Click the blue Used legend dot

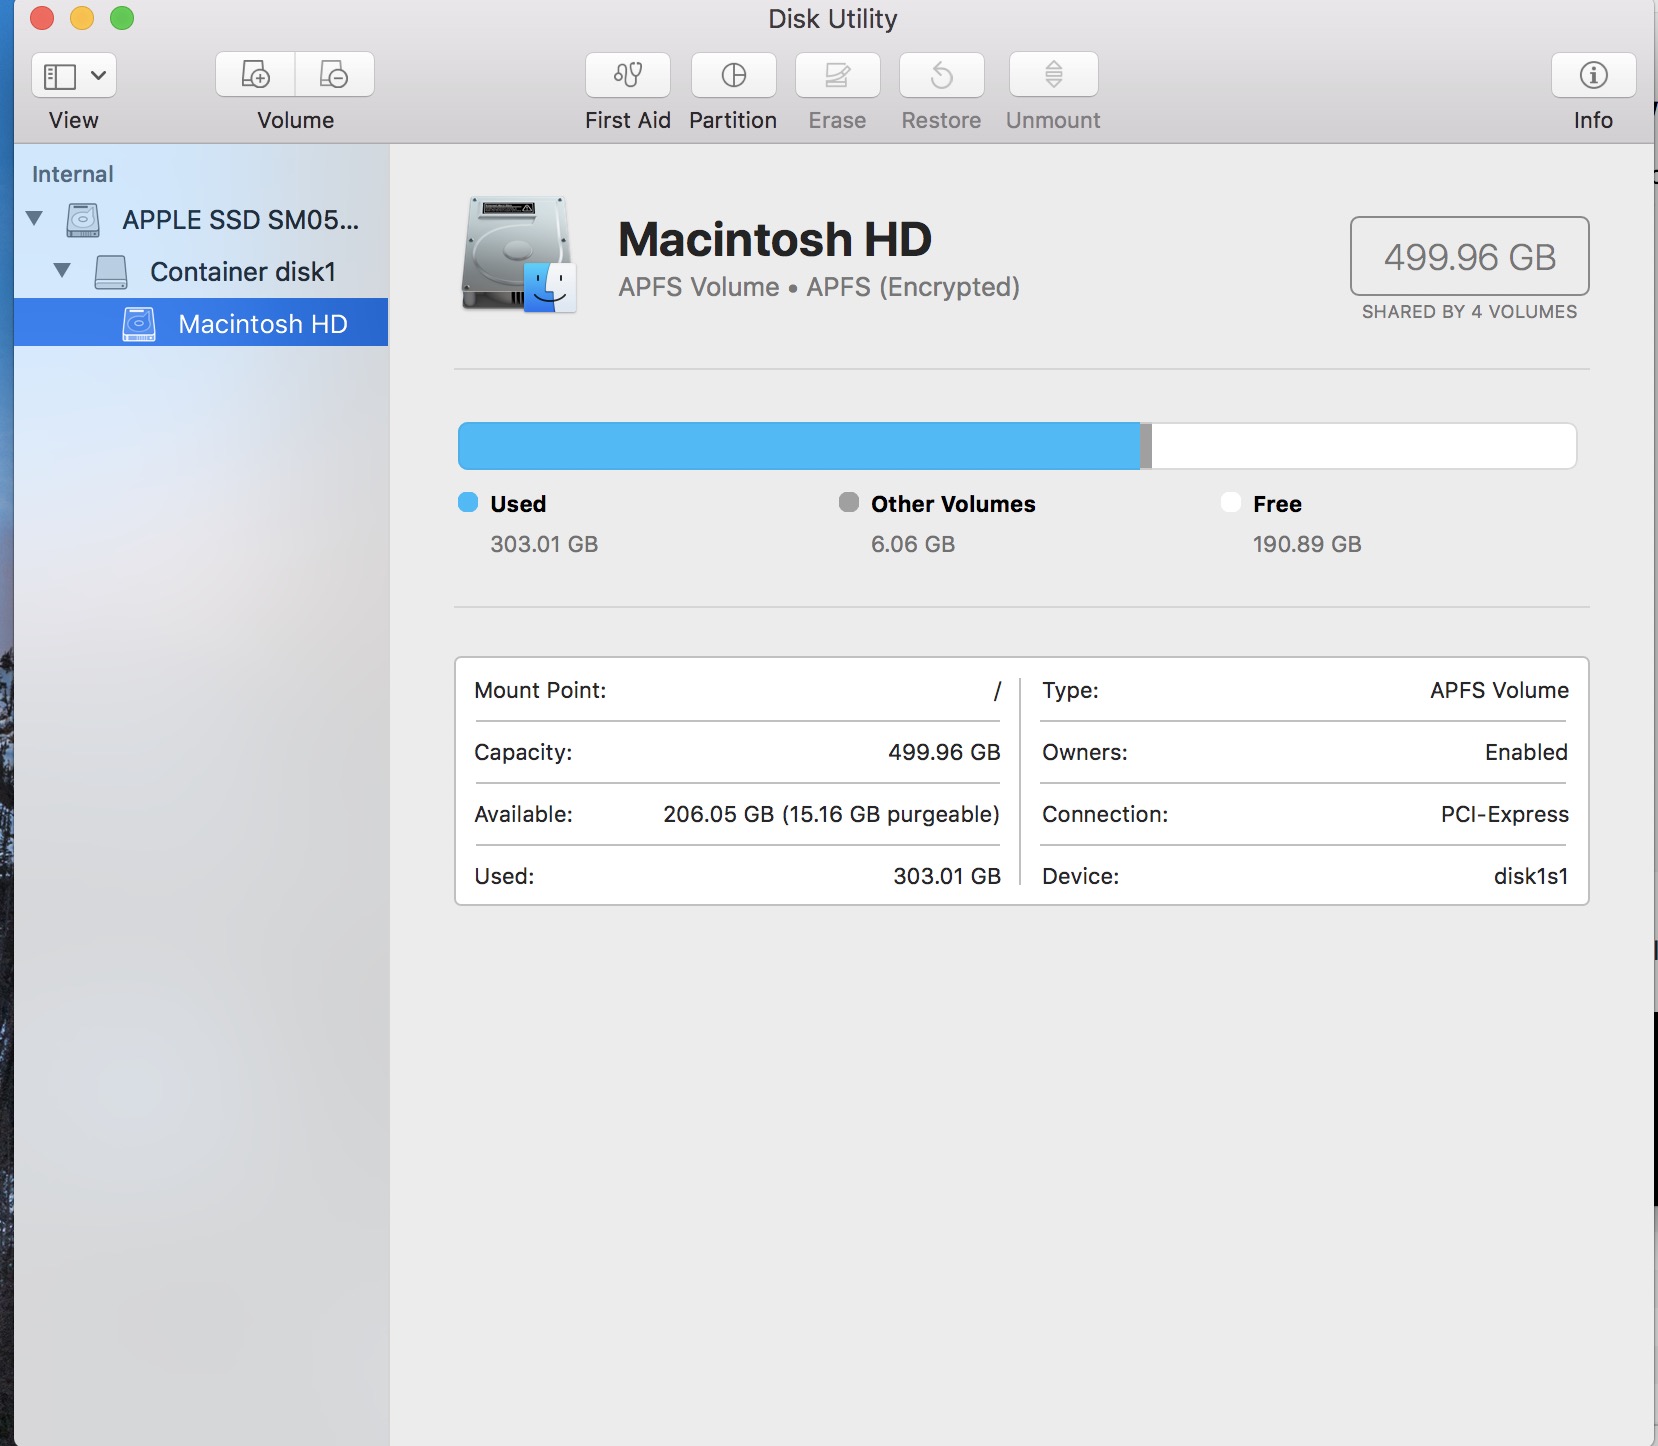coord(468,502)
